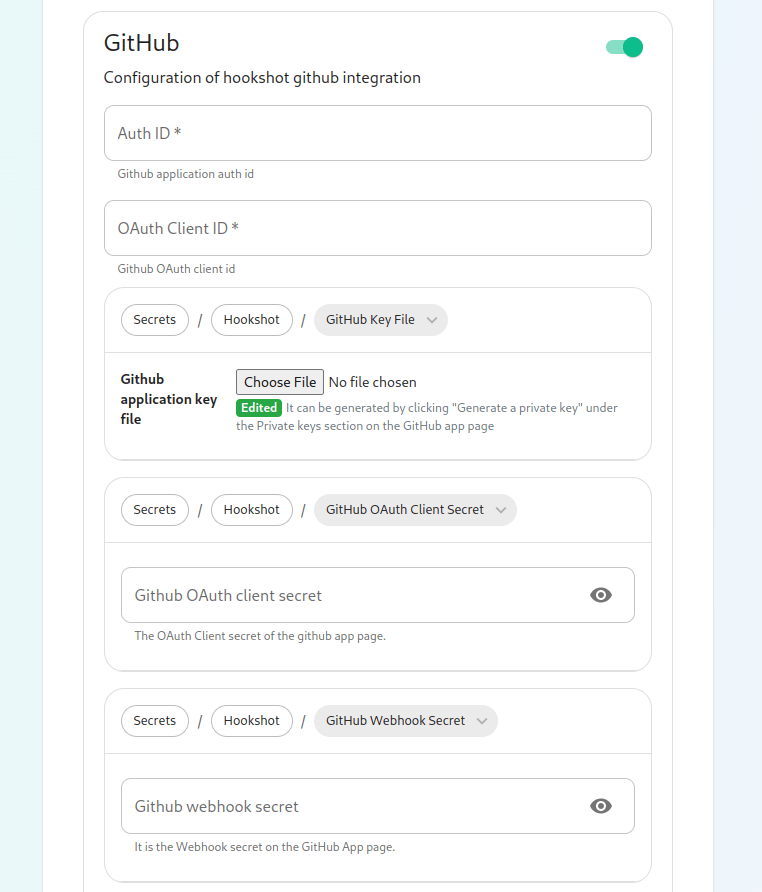Focus the Auth ID field
The height and width of the screenshot is (892, 762).
click(377, 133)
